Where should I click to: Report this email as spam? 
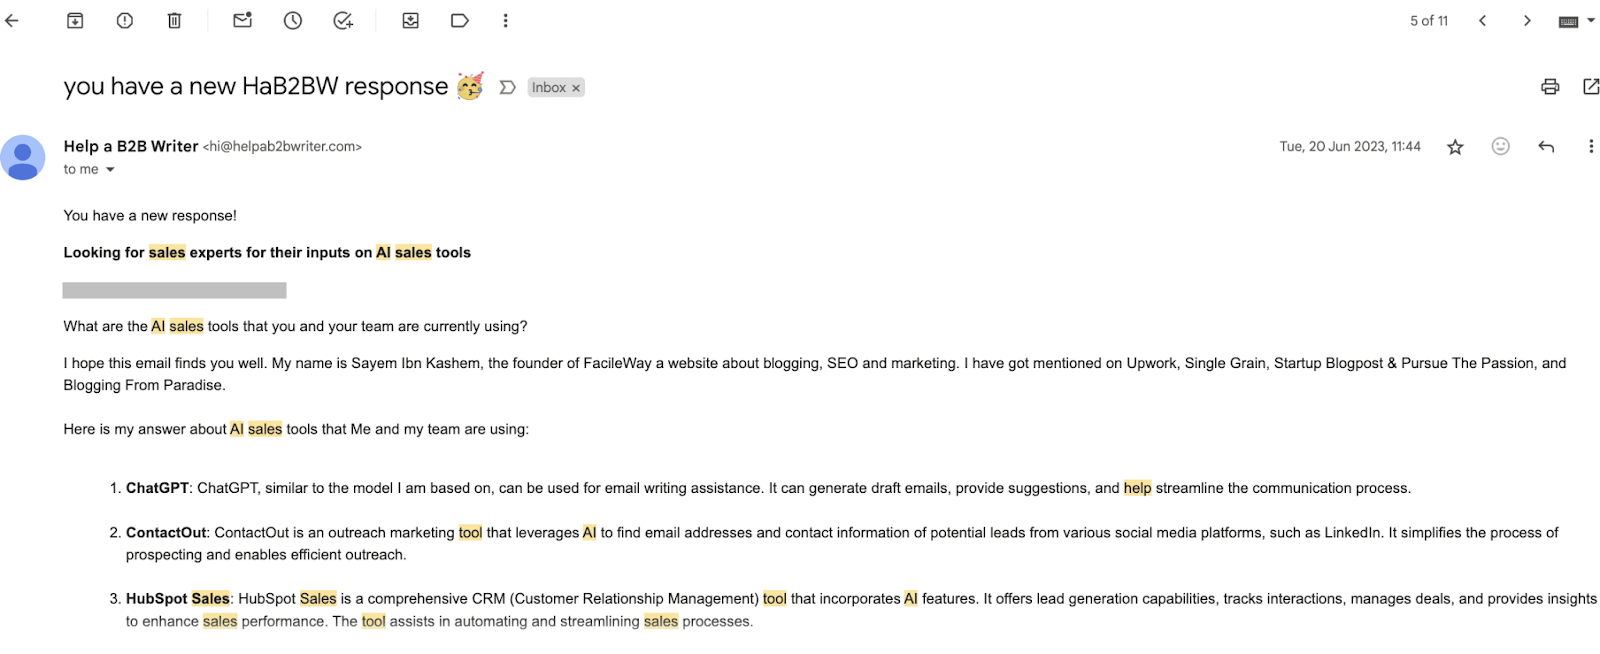click(x=124, y=20)
